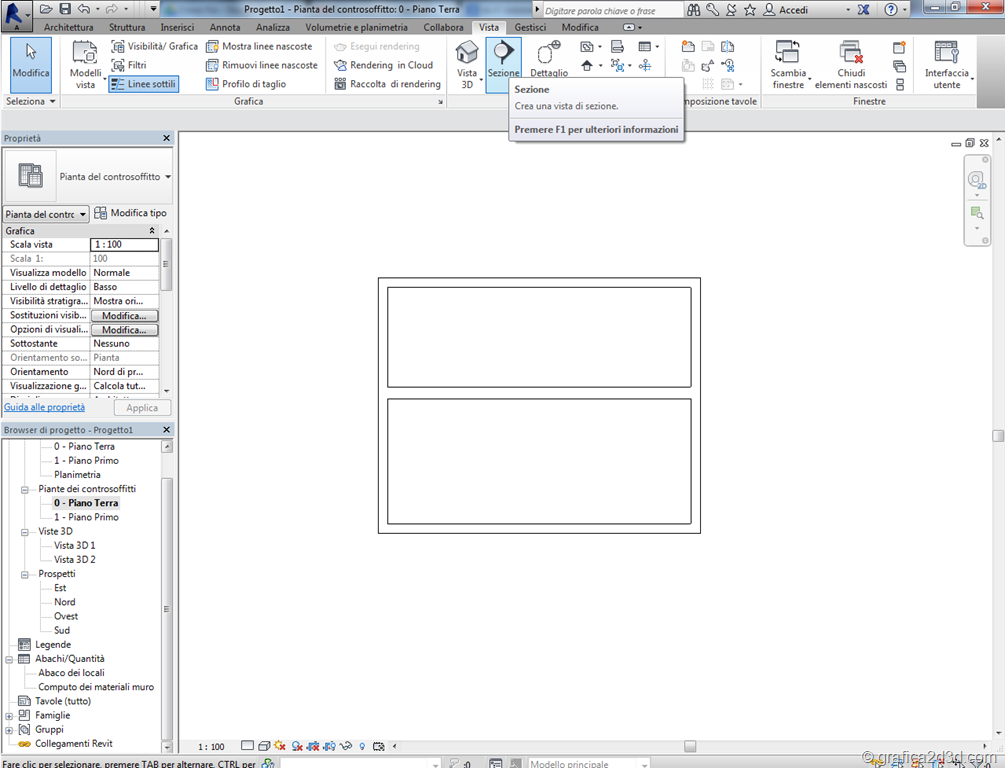Click the horizontal scrollbar thumb below canvas
This screenshot has width=1005, height=768.
click(x=690, y=746)
